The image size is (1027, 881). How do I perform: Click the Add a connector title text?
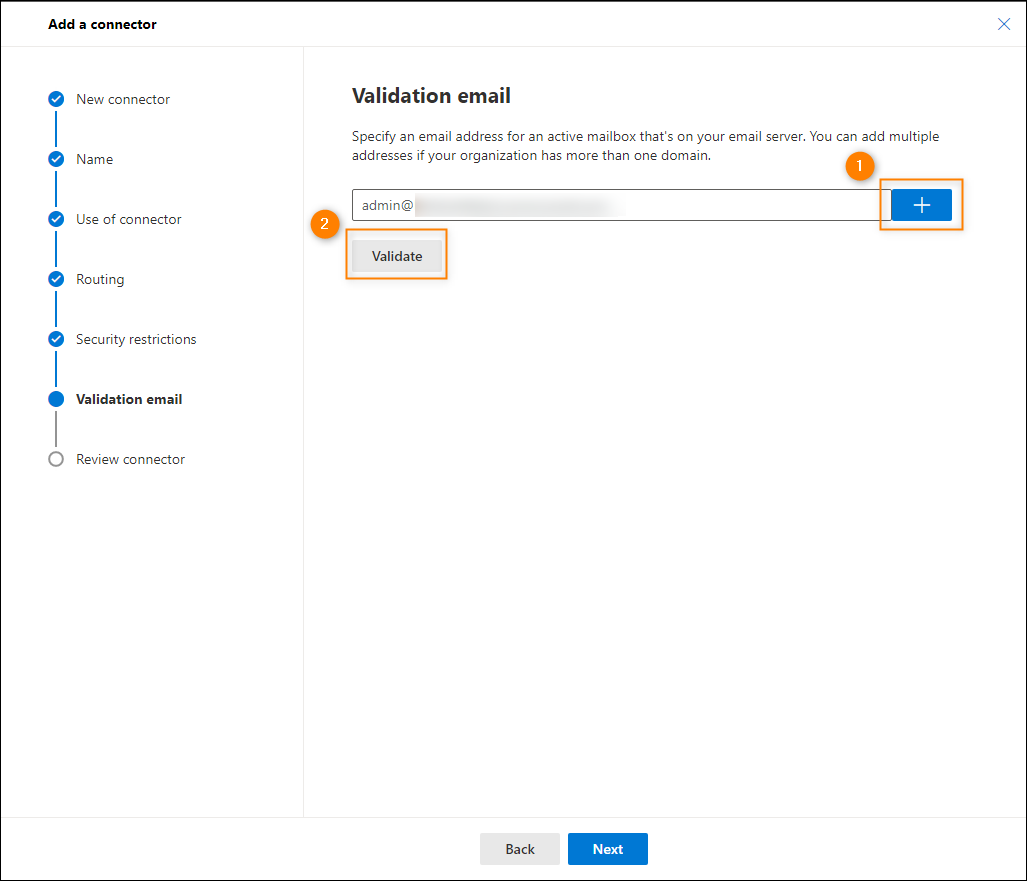coord(102,24)
